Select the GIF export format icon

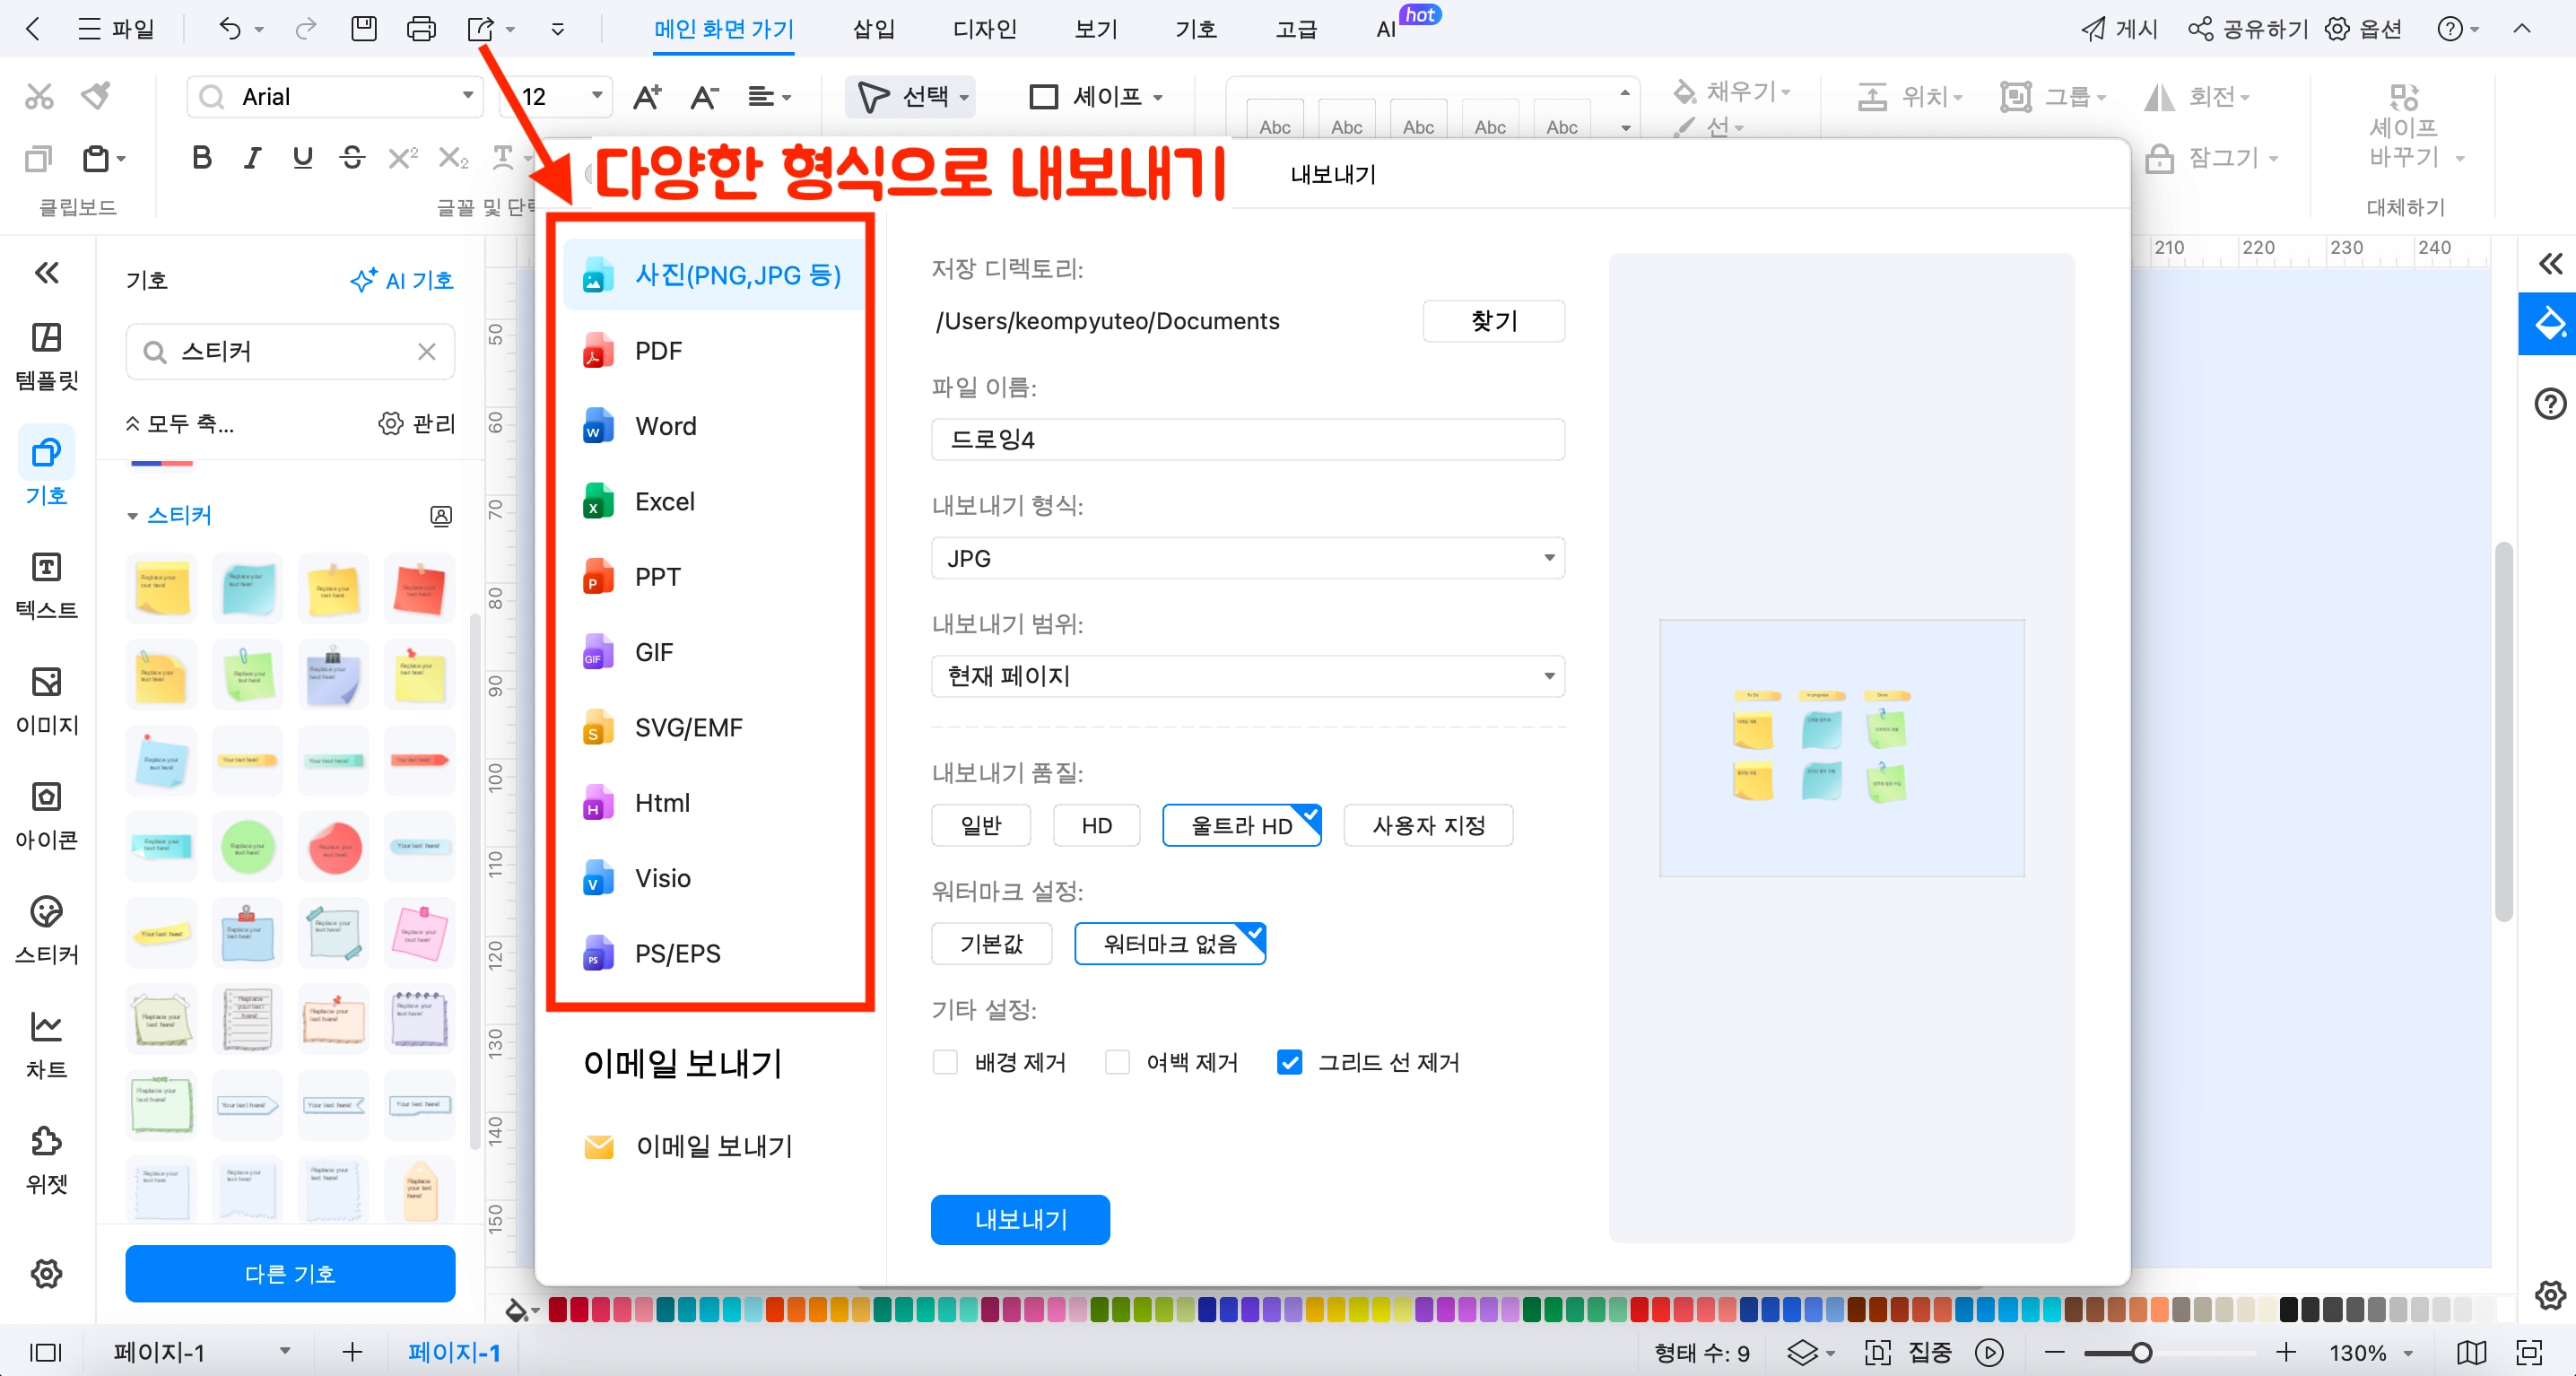pyautogui.click(x=597, y=652)
